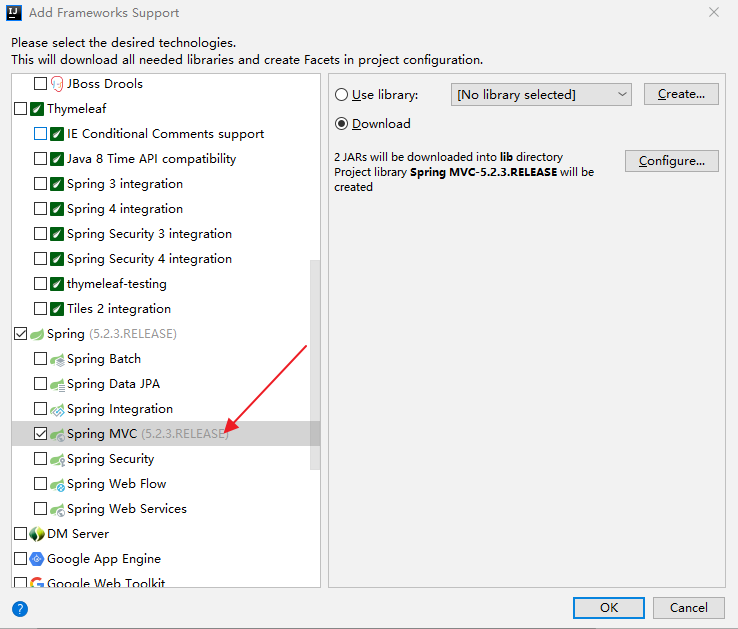Check the thymeleaf-testing checkbox
The height and width of the screenshot is (629, 738).
tap(40, 283)
